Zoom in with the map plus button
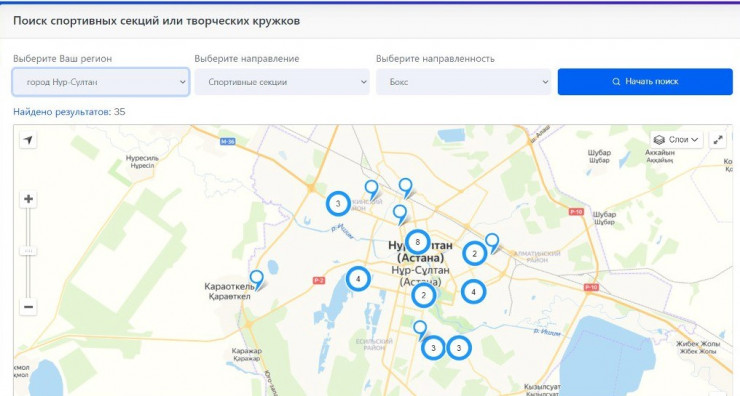 tap(28, 199)
